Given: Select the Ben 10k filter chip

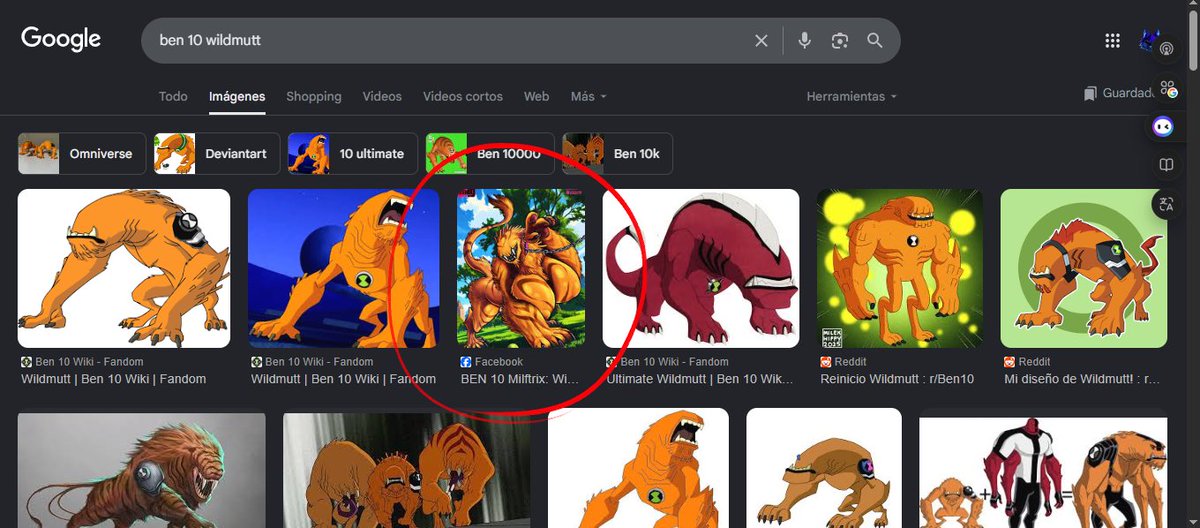Looking at the screenshot, I should (617, 154).
